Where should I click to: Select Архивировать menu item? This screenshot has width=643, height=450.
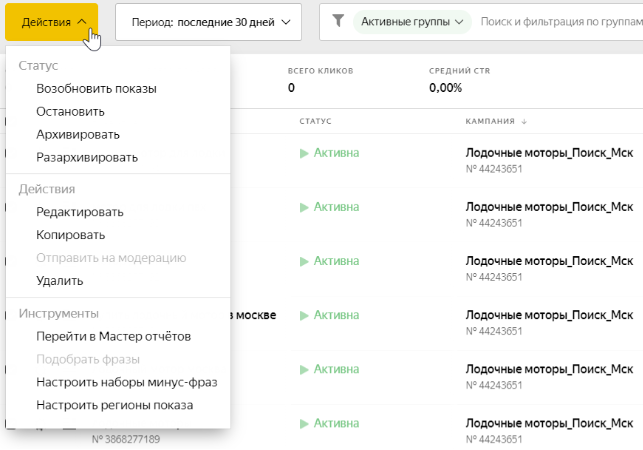click(78, 134)
